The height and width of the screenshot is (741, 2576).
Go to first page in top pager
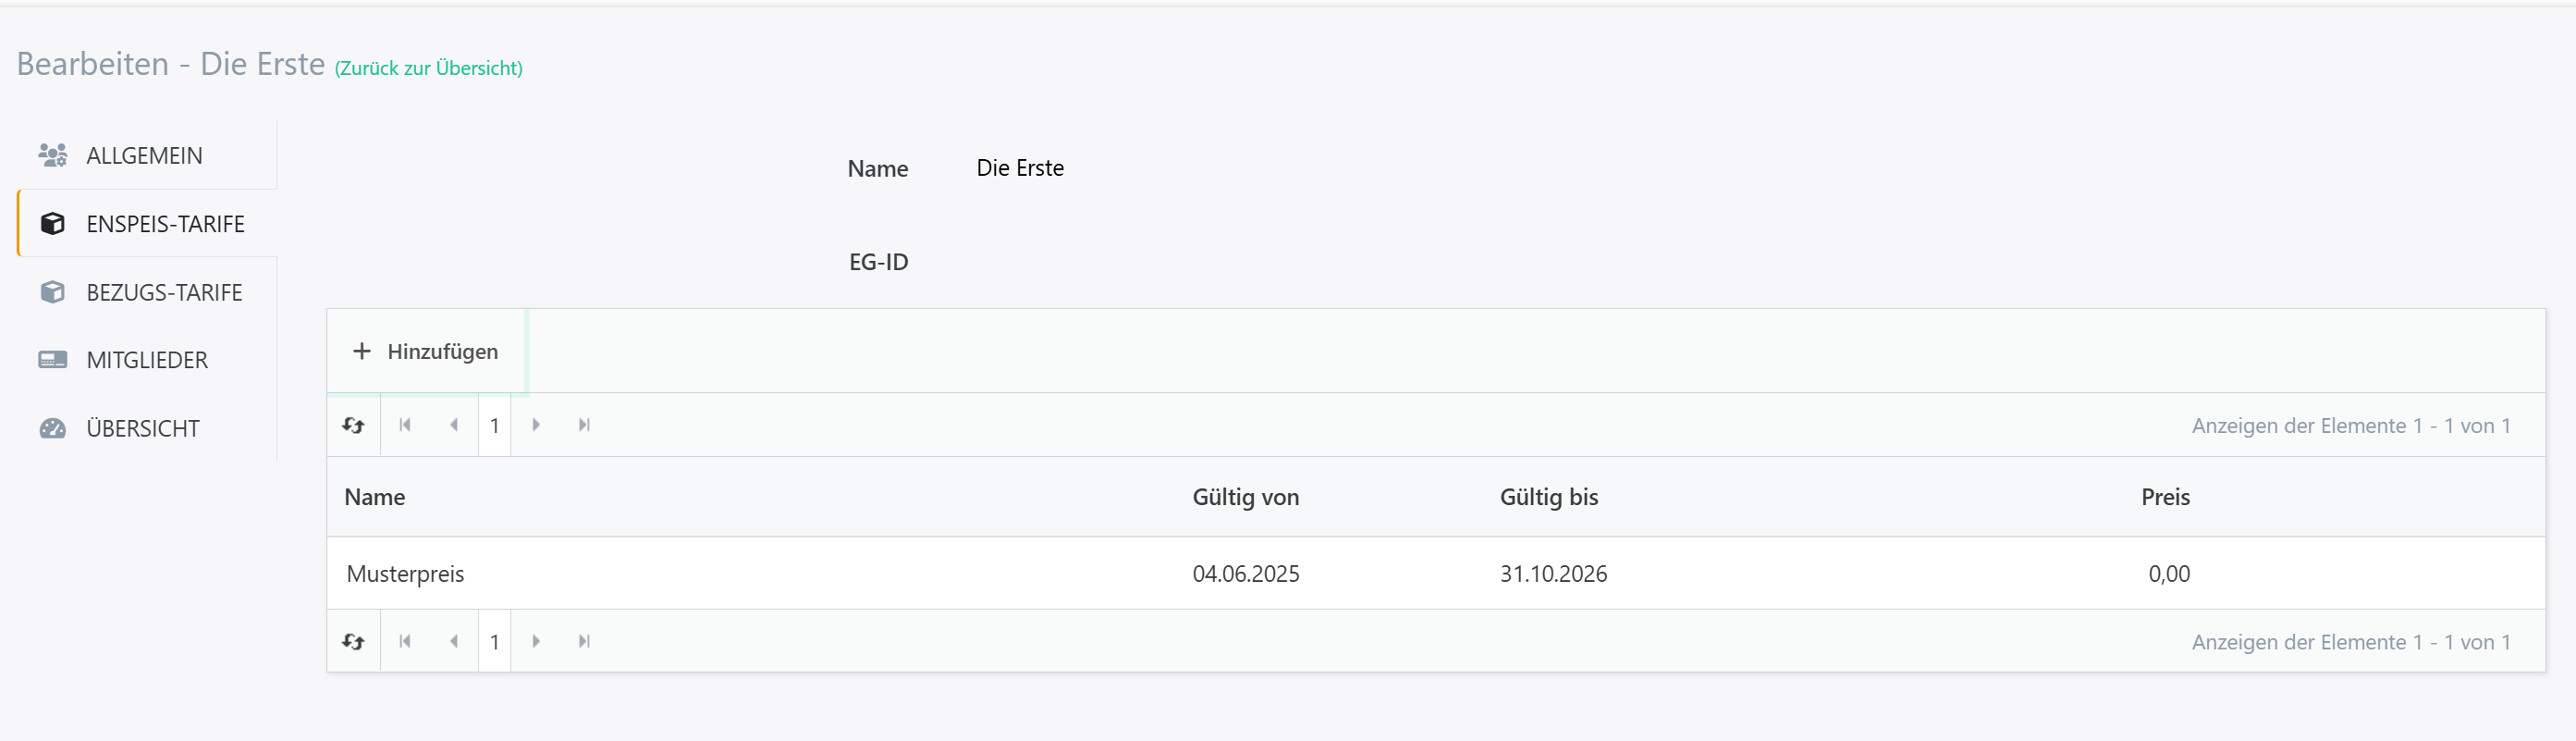405,425
